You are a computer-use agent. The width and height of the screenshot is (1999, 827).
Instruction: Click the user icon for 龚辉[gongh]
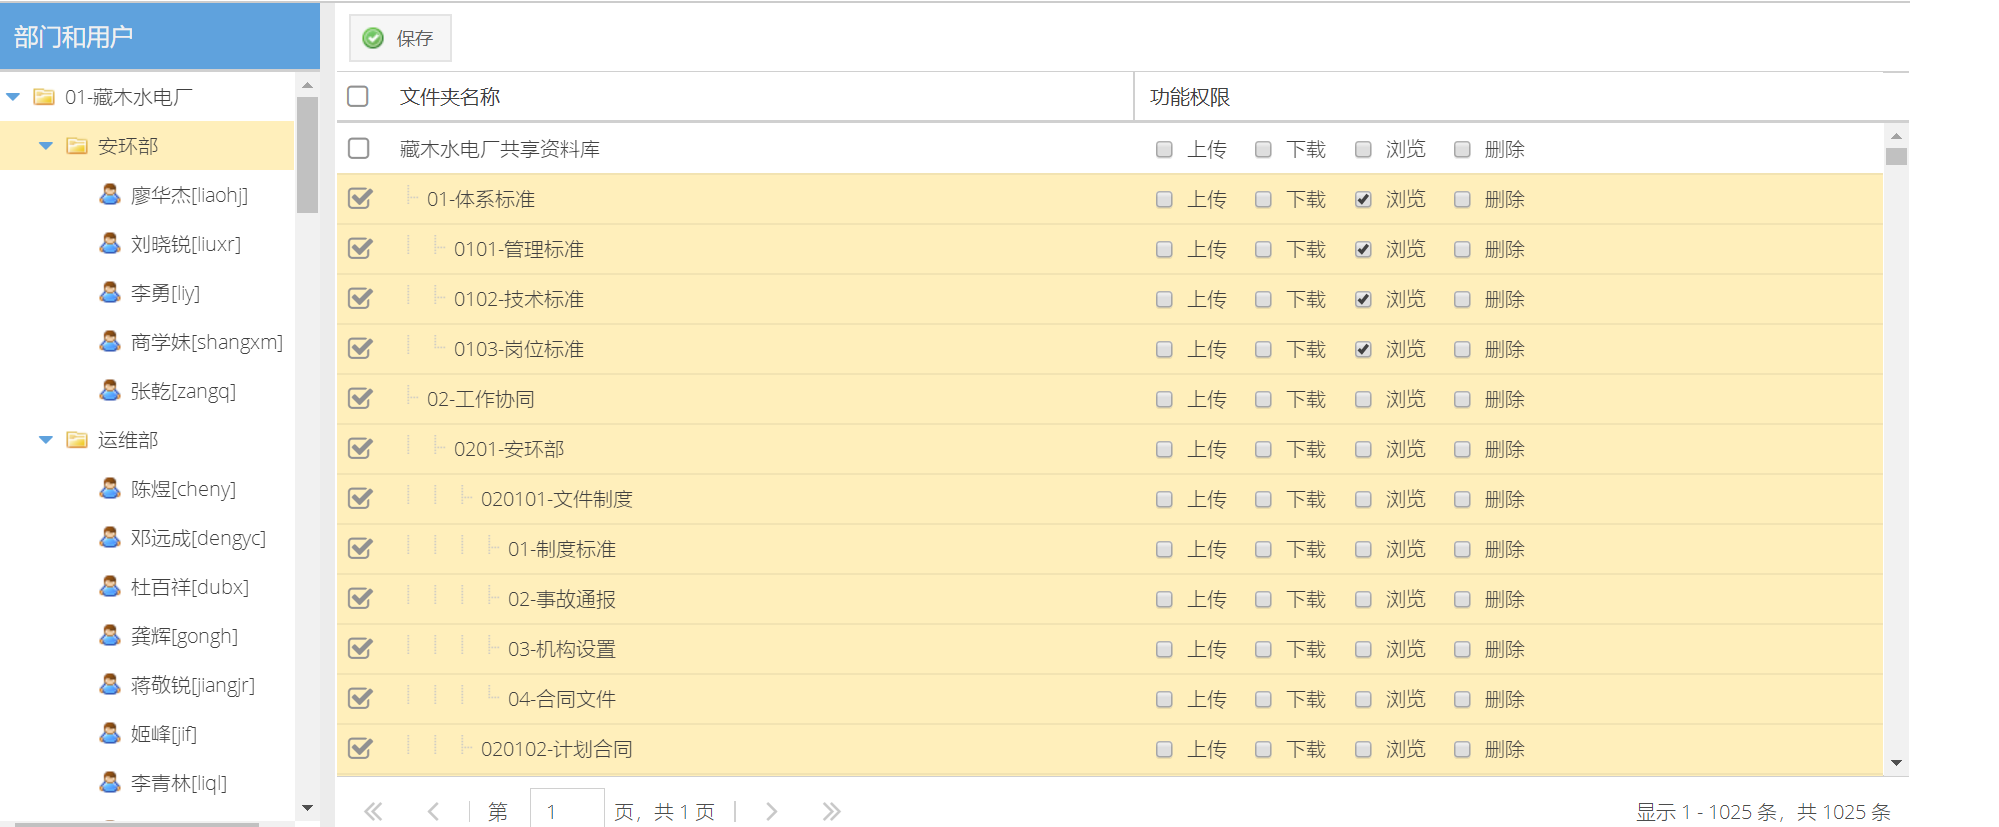coord(110,635)
